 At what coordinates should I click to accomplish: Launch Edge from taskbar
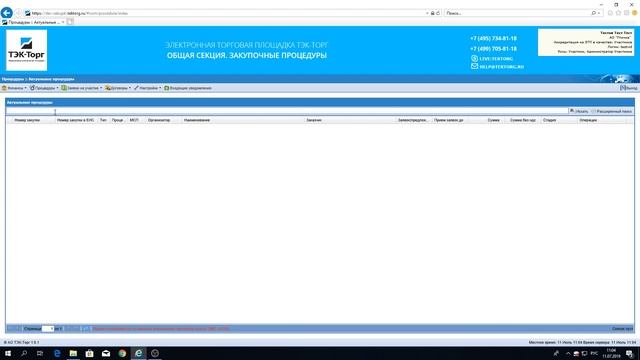coord(57,353)
